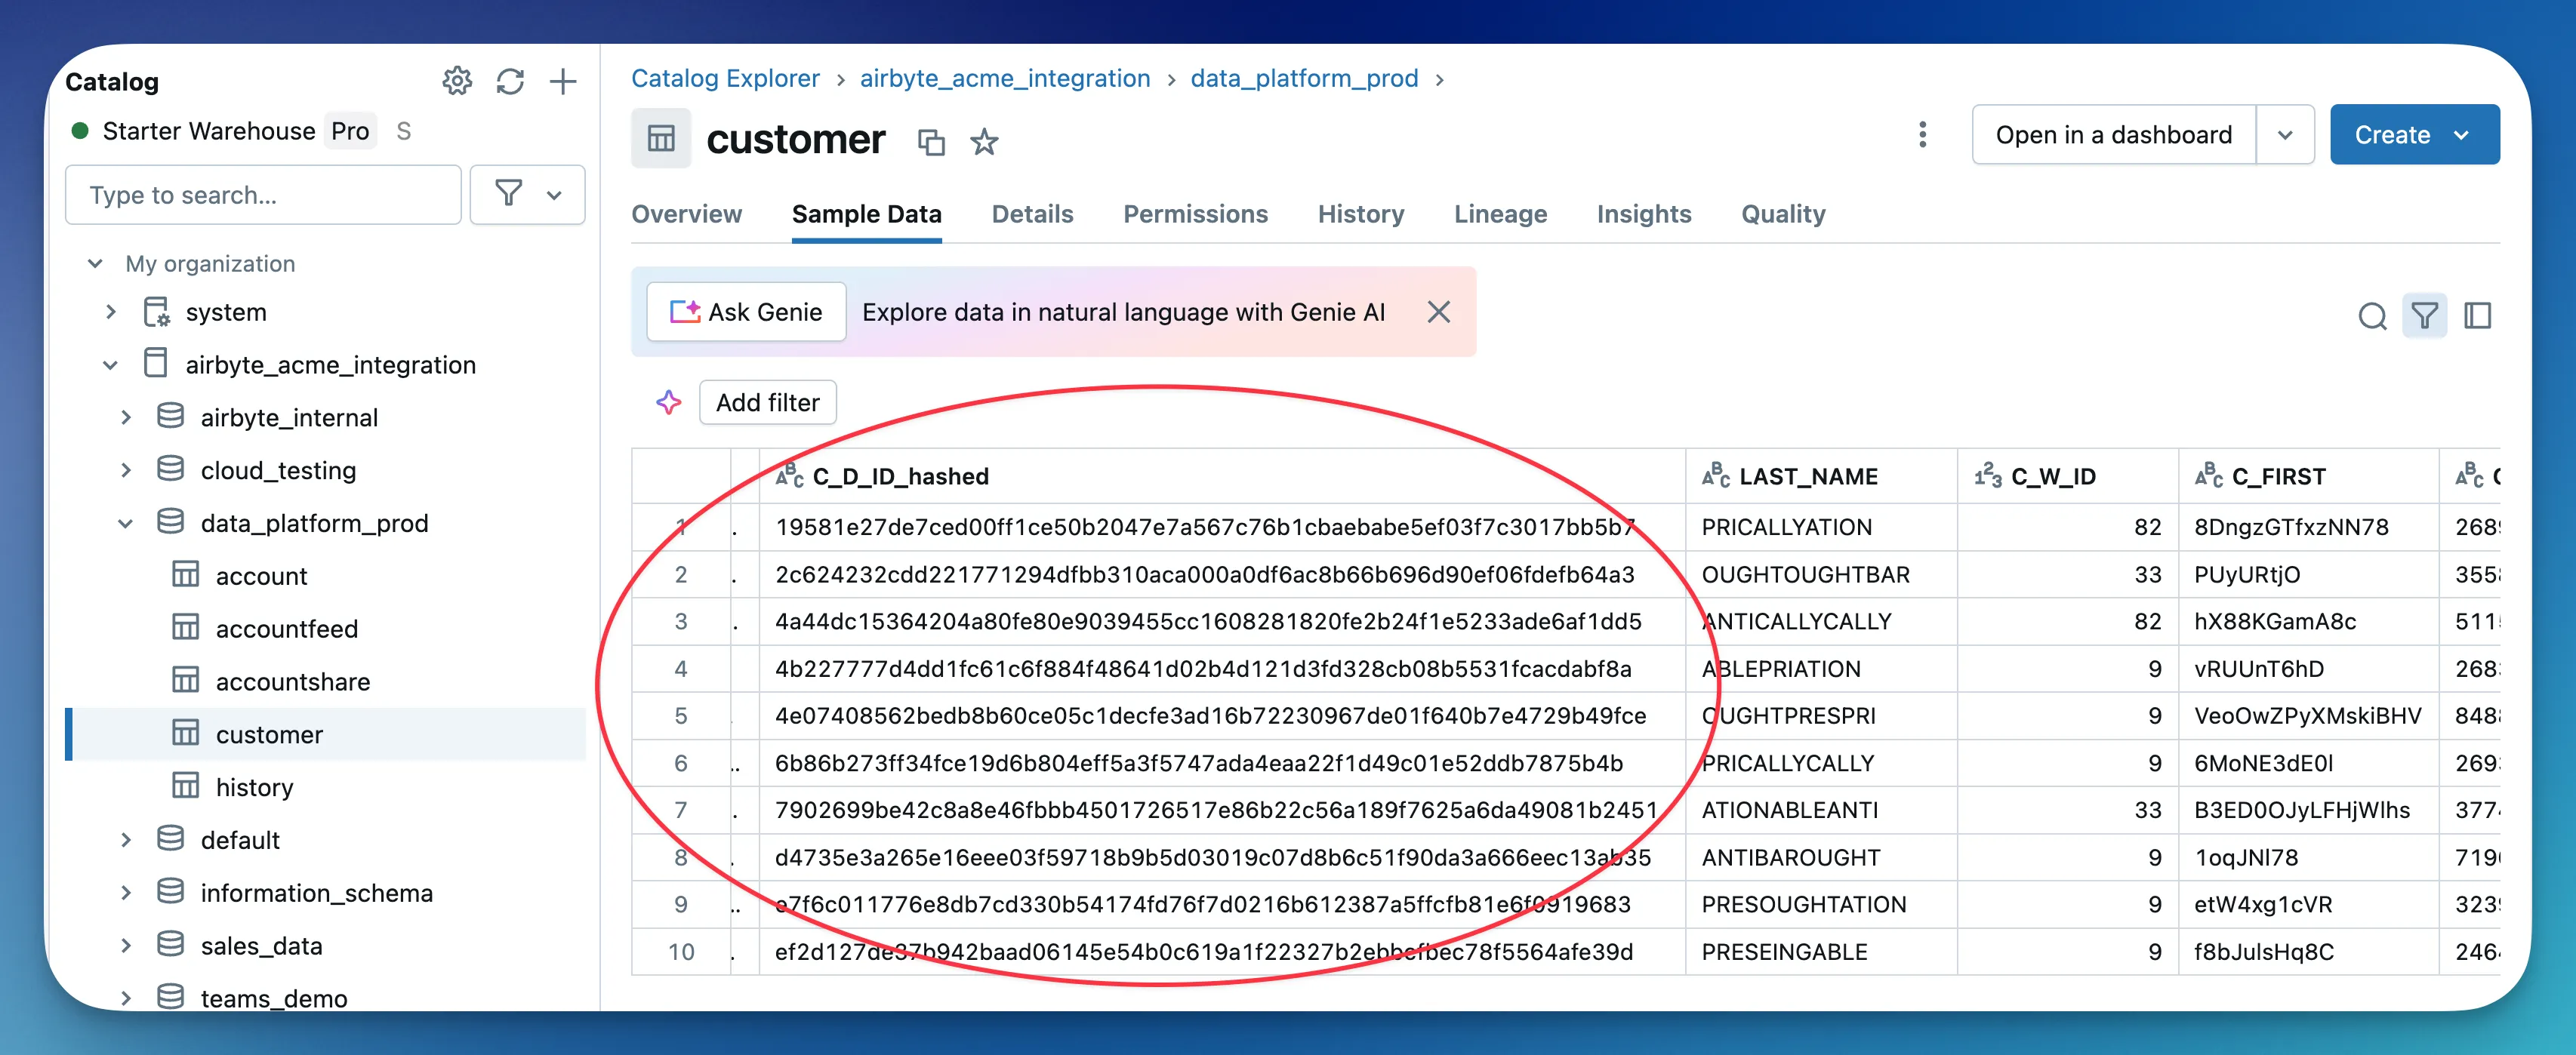Open the kebab more-options menu
2576x1055 pixels.
tap(1922, 135)
